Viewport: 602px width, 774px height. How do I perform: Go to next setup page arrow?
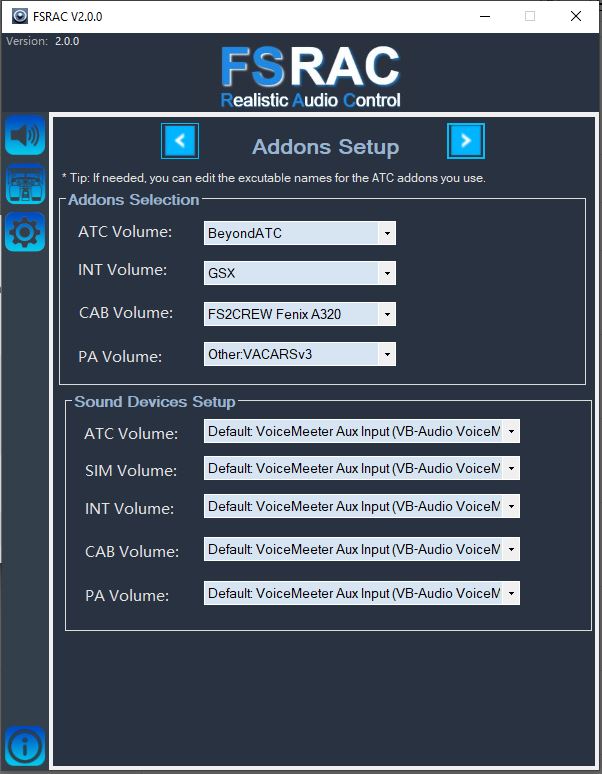[466, 141]
